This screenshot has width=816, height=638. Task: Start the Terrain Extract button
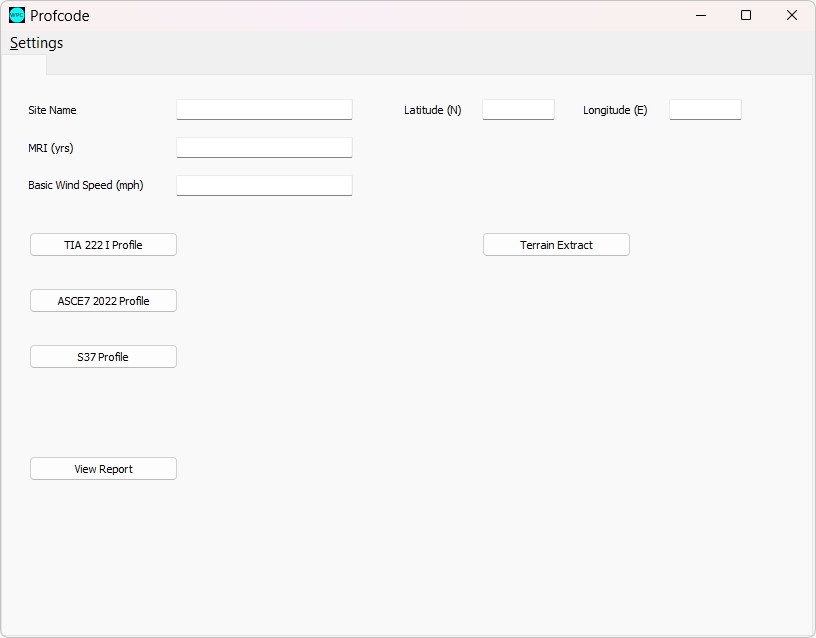click(x=556, y=245)
